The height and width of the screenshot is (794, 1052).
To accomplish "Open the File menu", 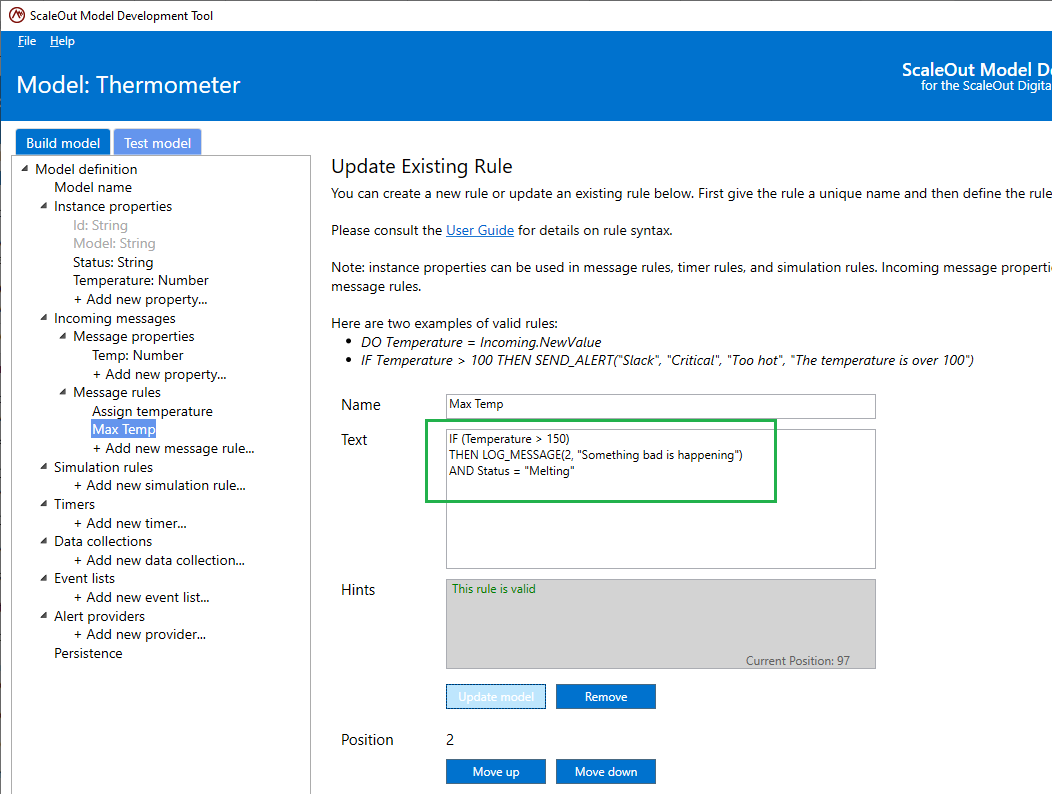I will click(x=27, y=41).
